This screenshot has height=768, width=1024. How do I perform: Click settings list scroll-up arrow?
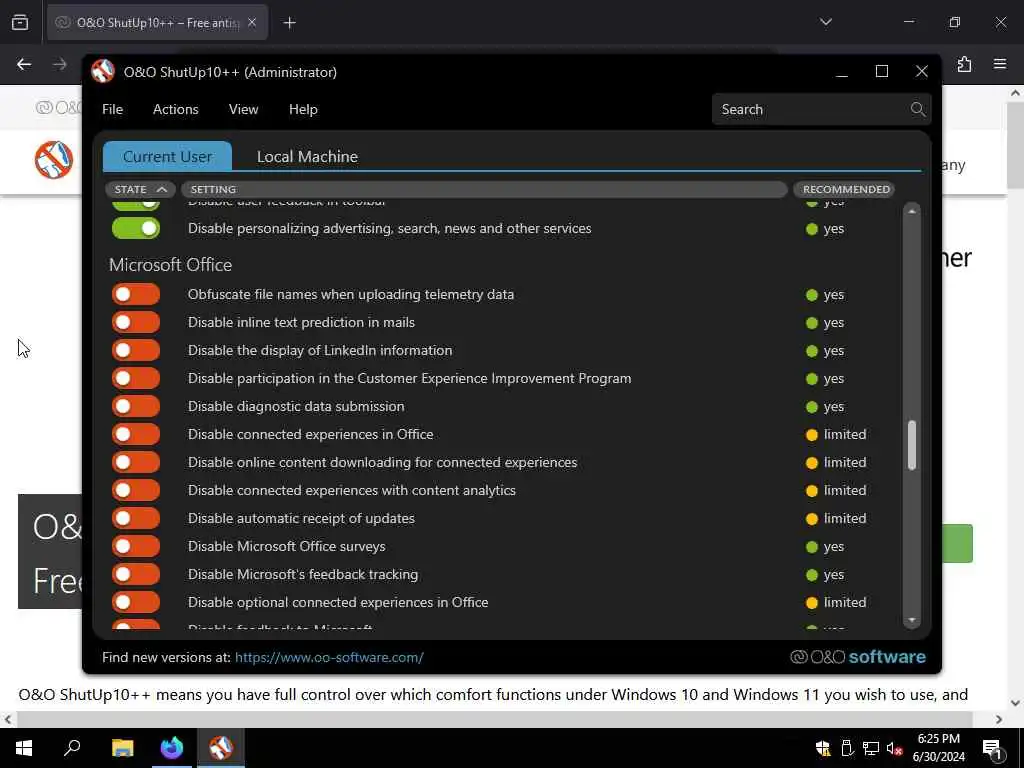click(912, 211)
